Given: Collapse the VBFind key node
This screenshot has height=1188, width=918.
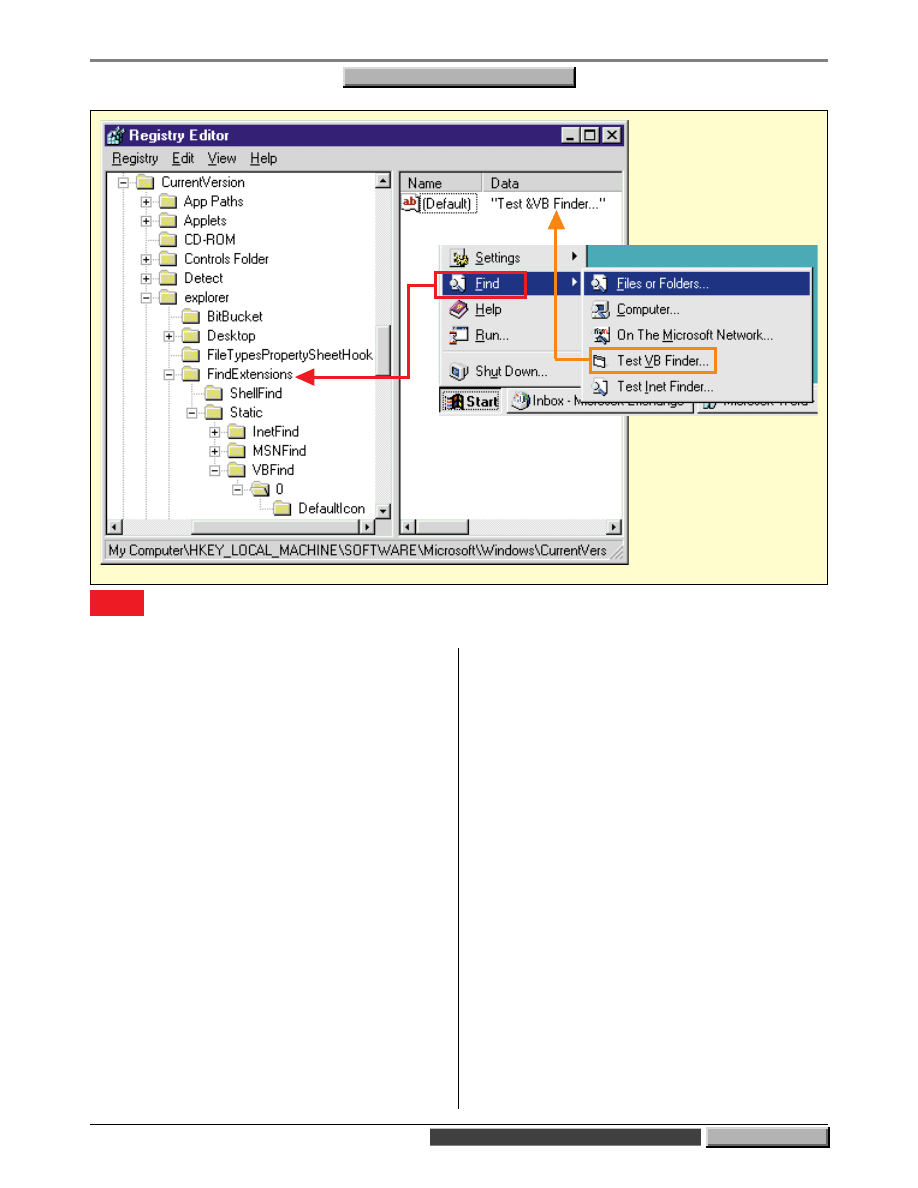Looking at the screenshot, I should (x=215, y=470).
